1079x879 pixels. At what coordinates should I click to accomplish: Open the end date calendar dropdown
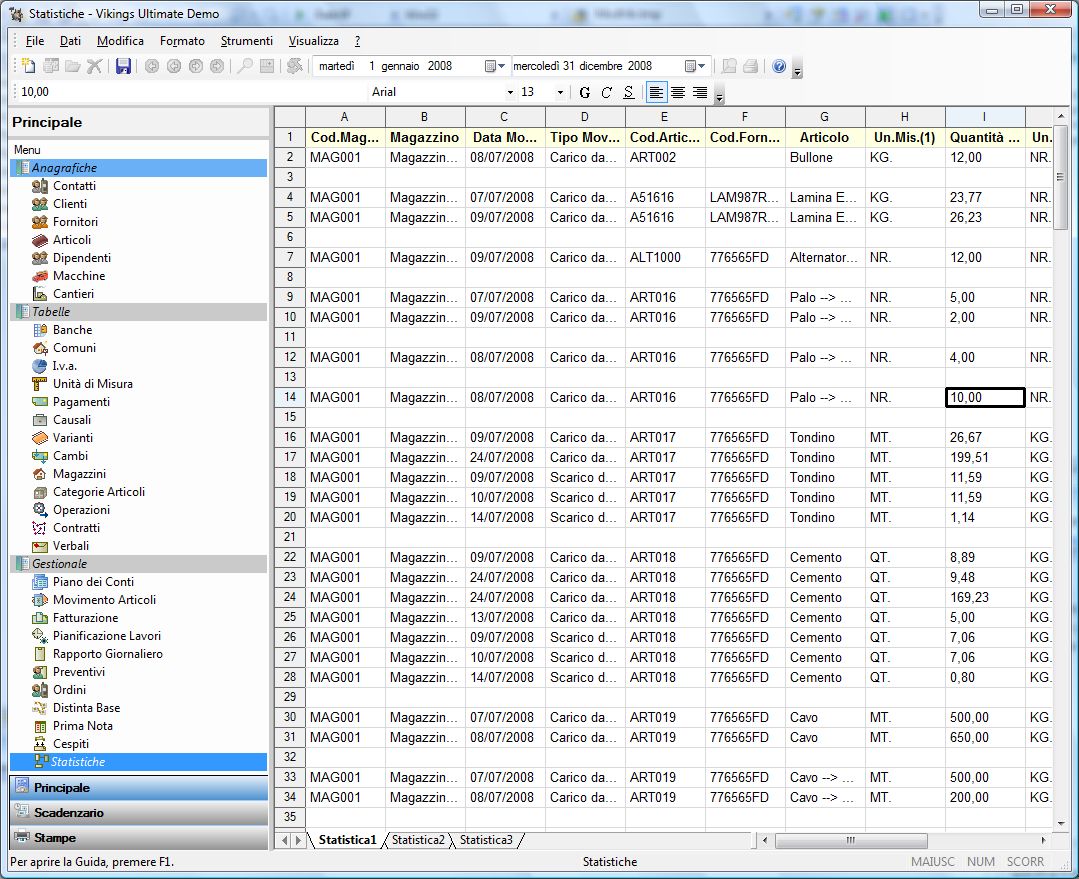click(x=695, y=66)
